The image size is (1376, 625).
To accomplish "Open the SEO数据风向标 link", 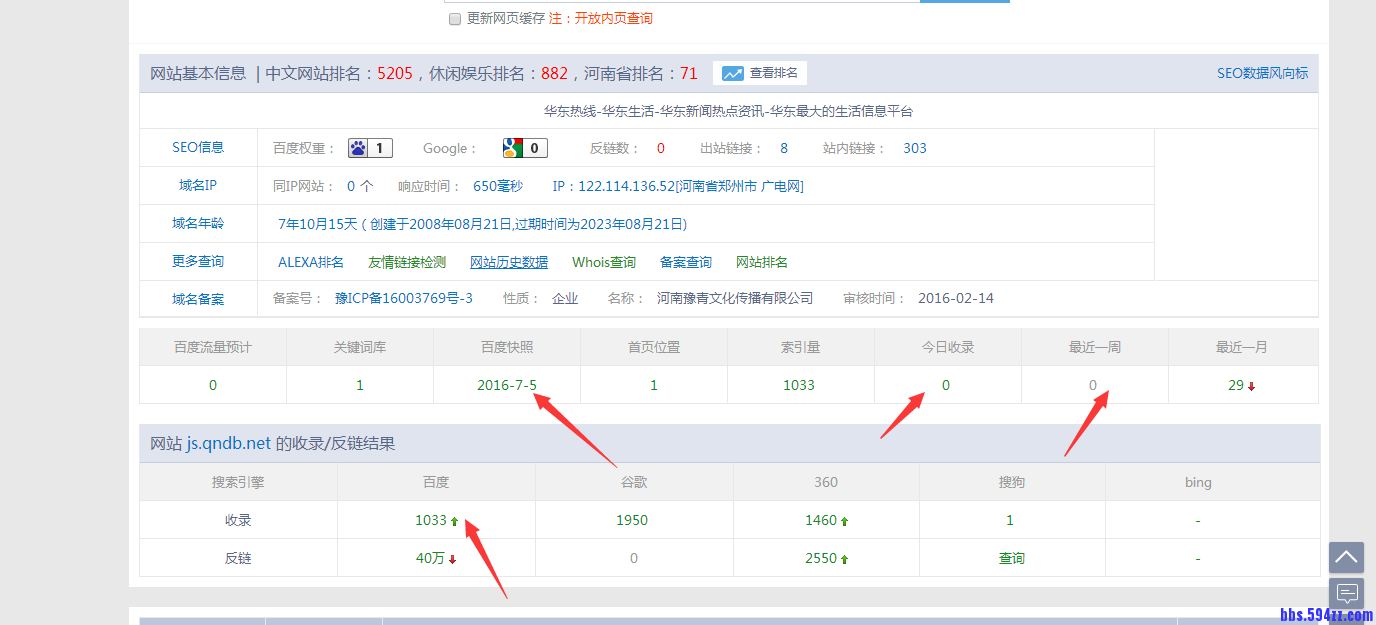I will 1262,72.
